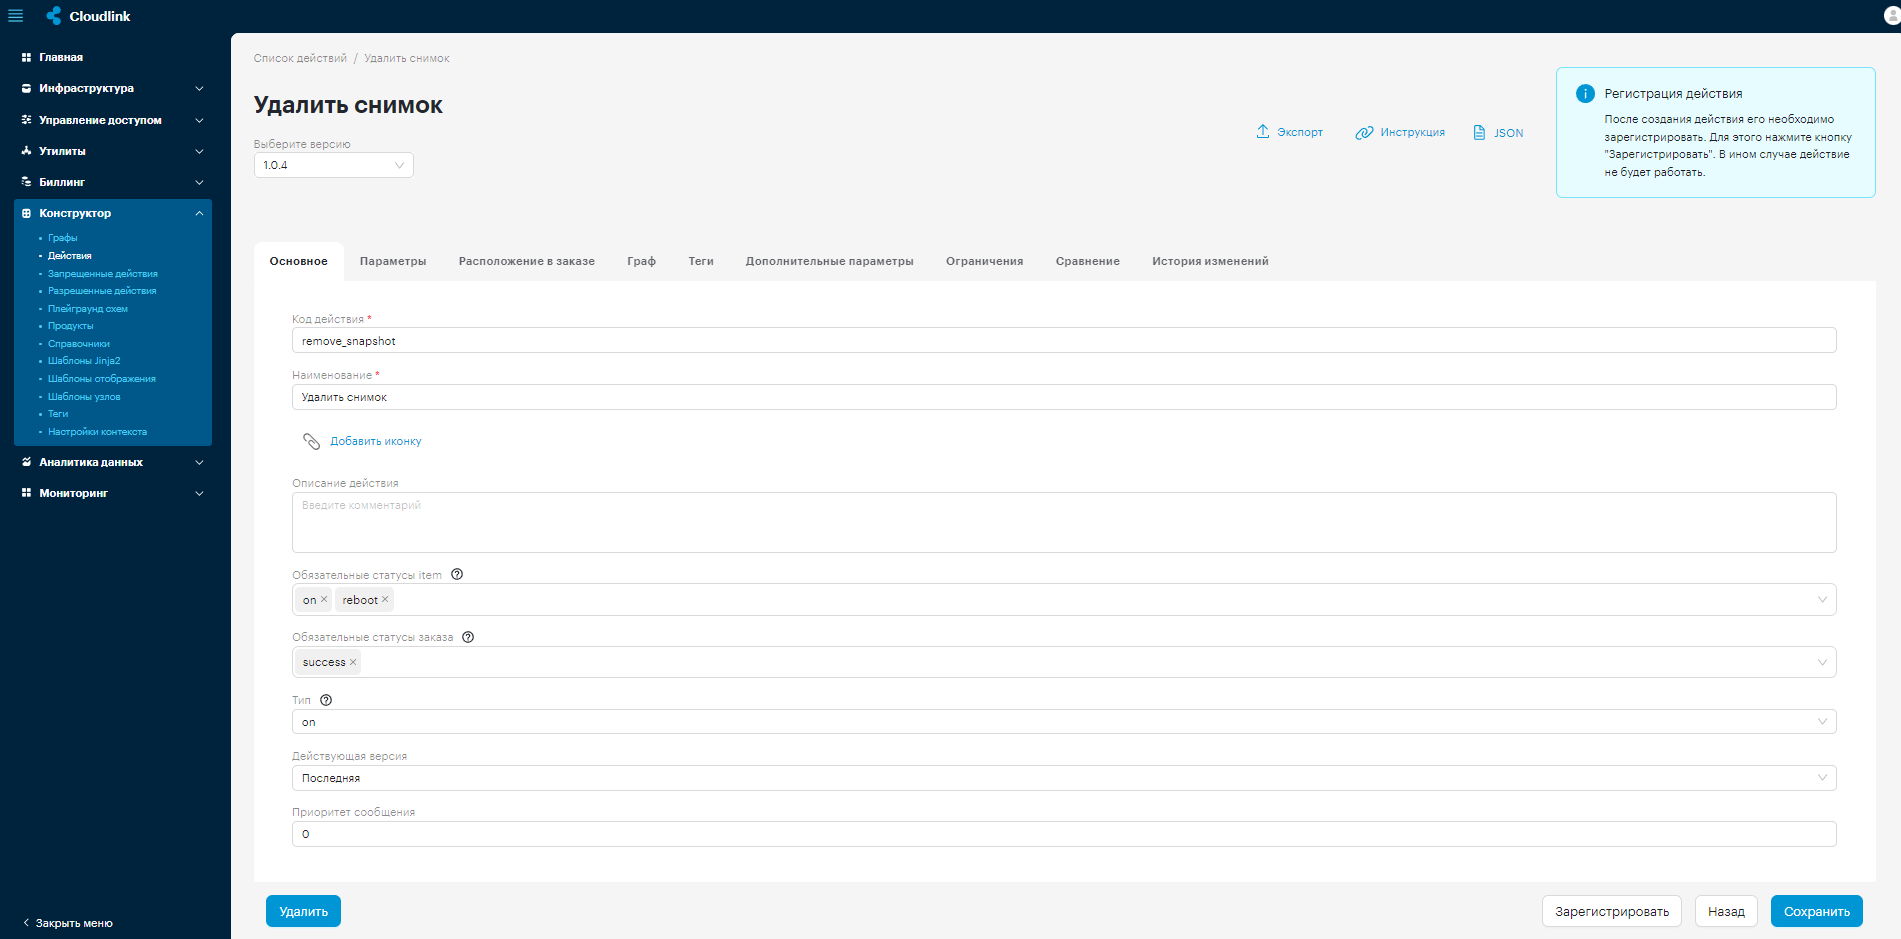Viewport: 1901px width, 939px height.
Task: Collapse the Конструктор menu chevron
Action: pyautogui.click(x=199, y=213)
